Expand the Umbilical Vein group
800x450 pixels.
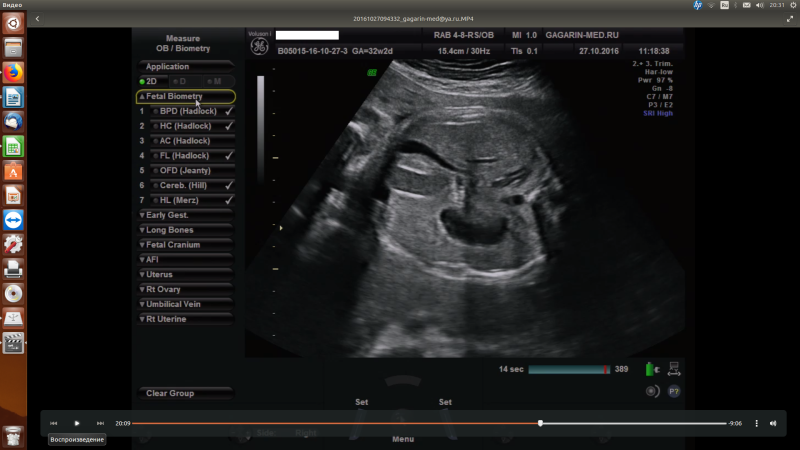[186, 304]
